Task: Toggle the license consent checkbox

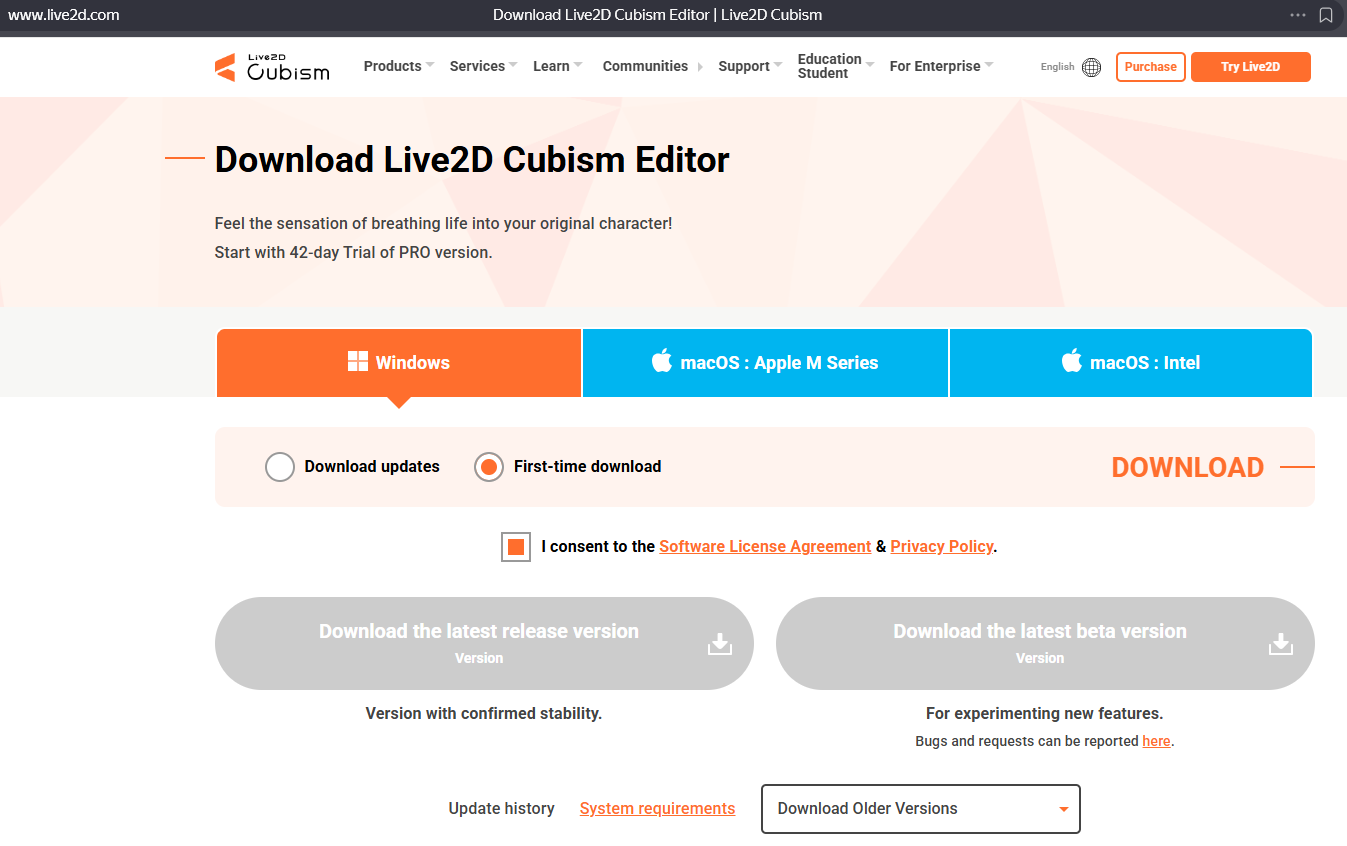Action: (x=516, y=547)
